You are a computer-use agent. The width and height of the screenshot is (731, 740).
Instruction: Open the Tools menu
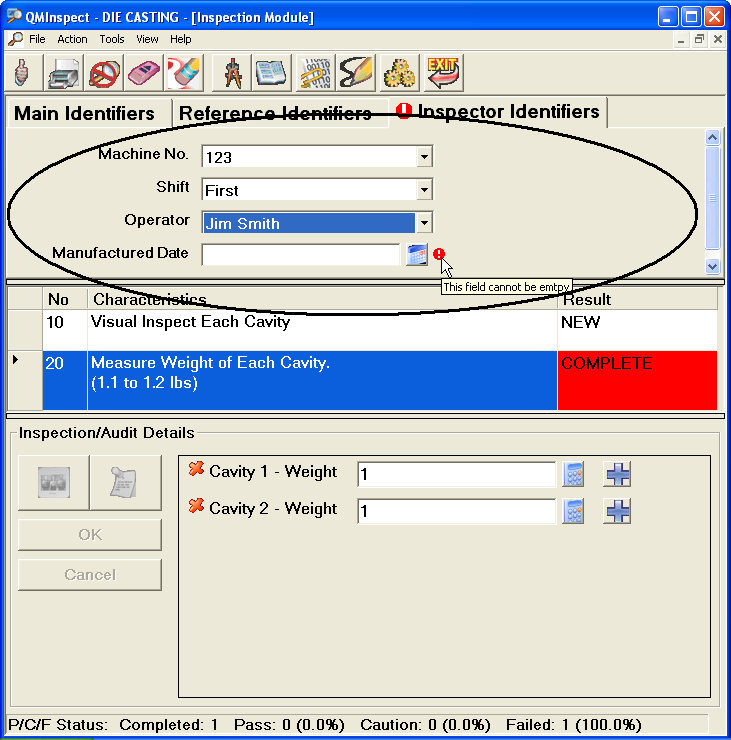click(112, 39)
